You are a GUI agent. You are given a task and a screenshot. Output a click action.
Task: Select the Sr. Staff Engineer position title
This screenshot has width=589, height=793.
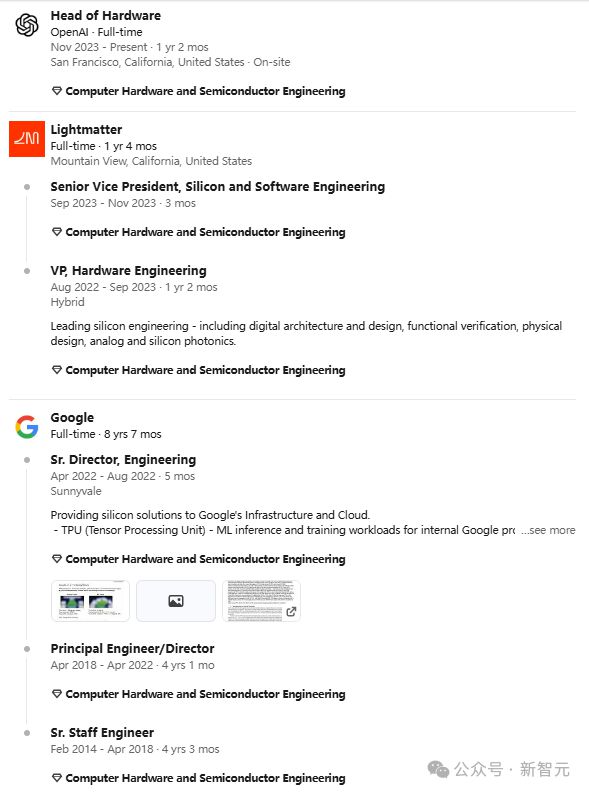(x=102, y=733)
